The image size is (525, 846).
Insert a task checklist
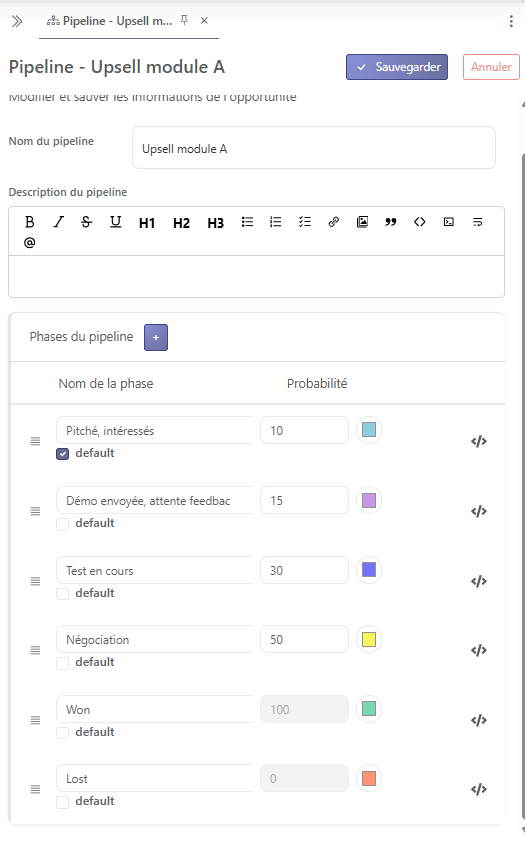pyautogui.click(x=305, y=222)
